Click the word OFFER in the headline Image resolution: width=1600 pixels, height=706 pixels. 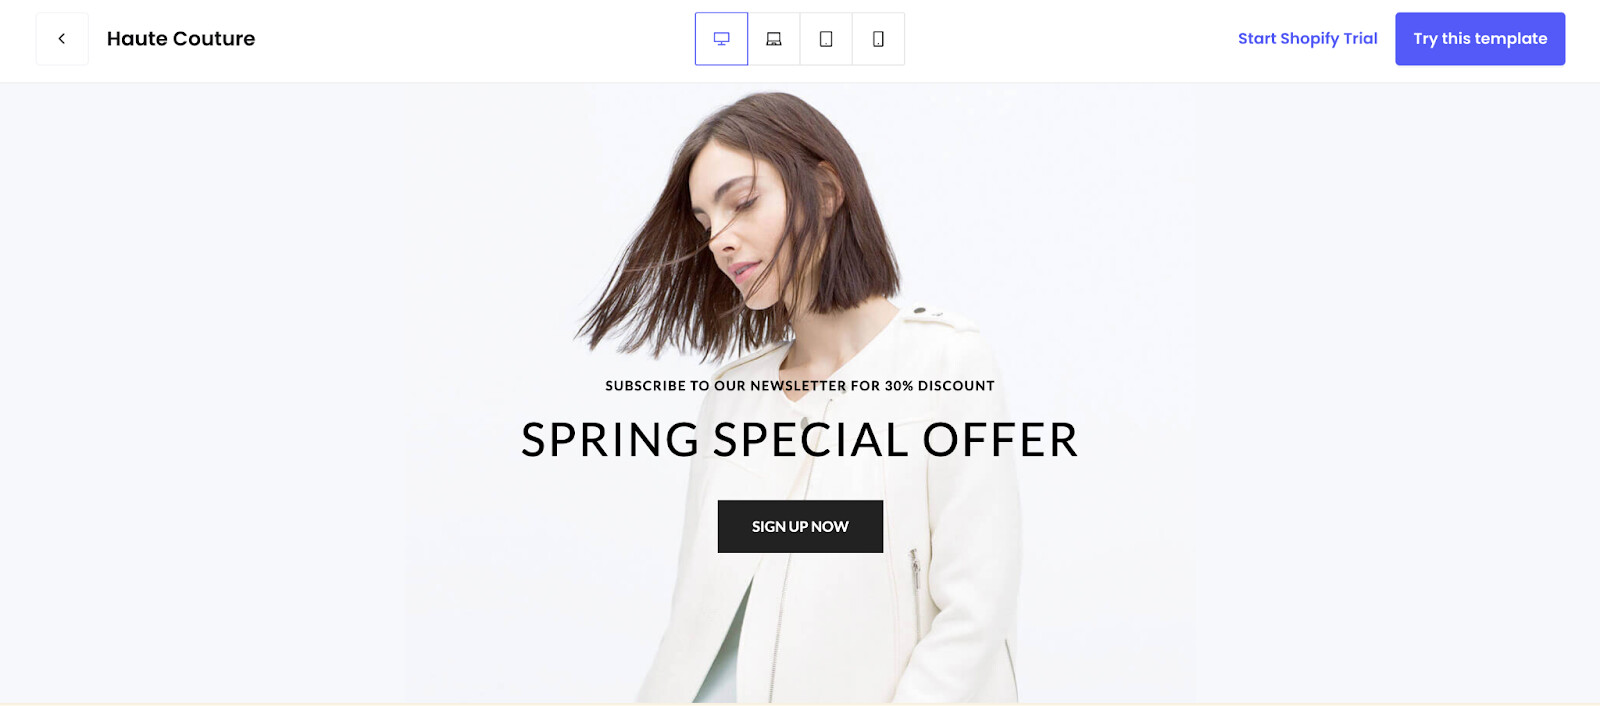1000,440
